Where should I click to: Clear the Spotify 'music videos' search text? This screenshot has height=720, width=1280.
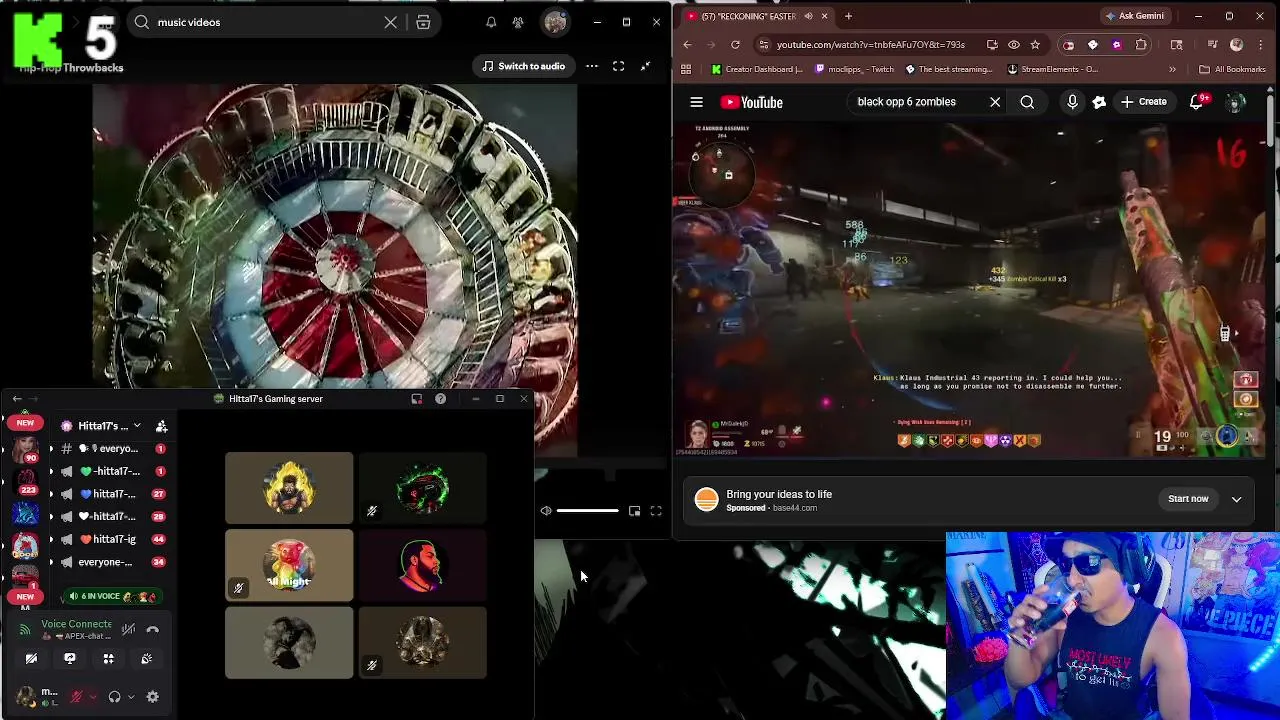(x=391, y=22)
